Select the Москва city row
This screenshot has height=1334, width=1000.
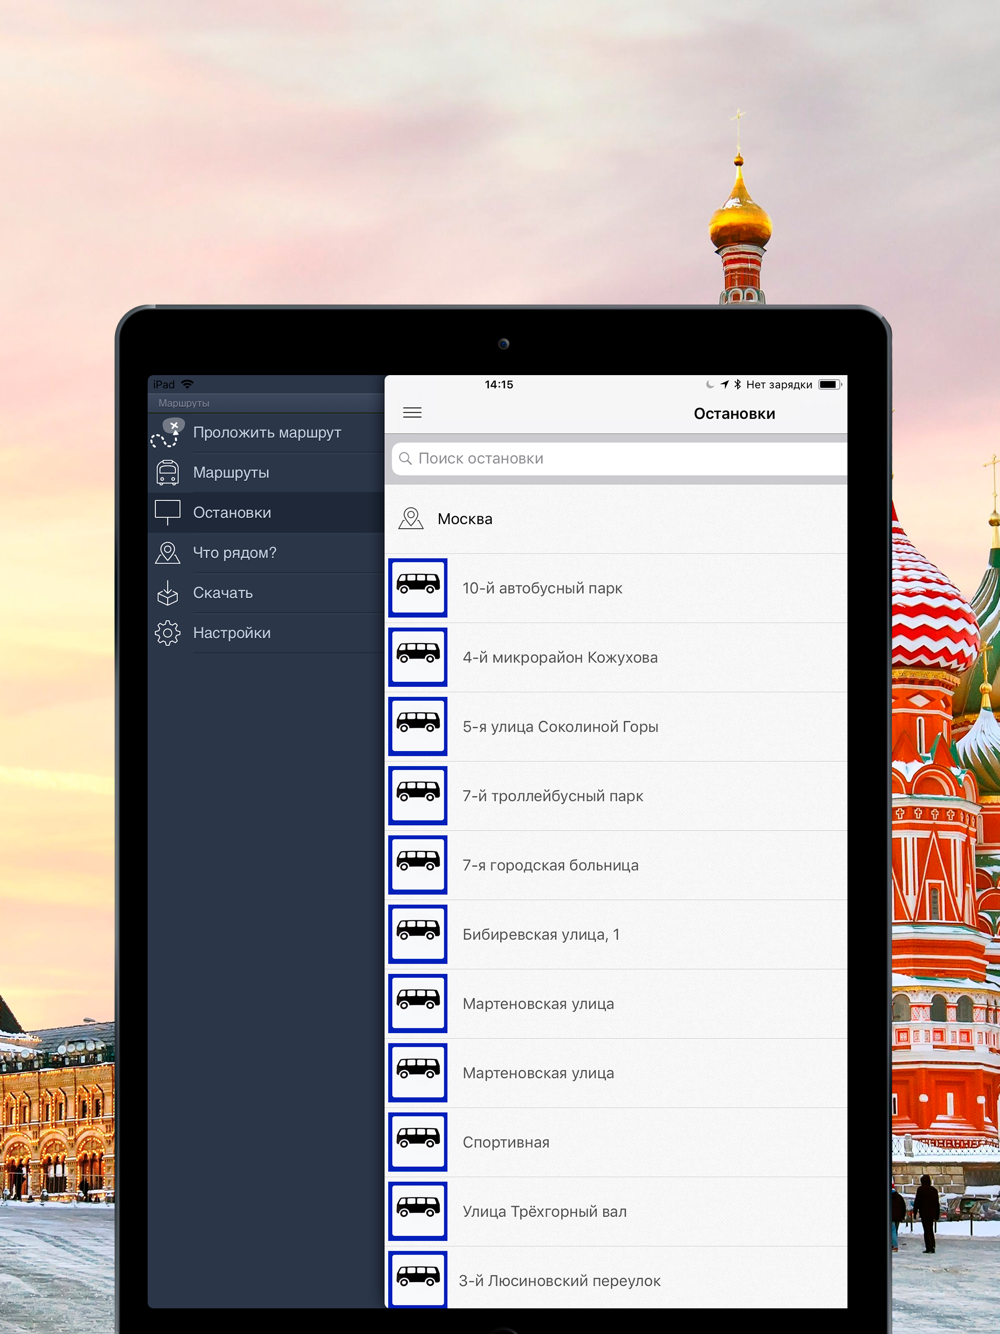[616, 519]
